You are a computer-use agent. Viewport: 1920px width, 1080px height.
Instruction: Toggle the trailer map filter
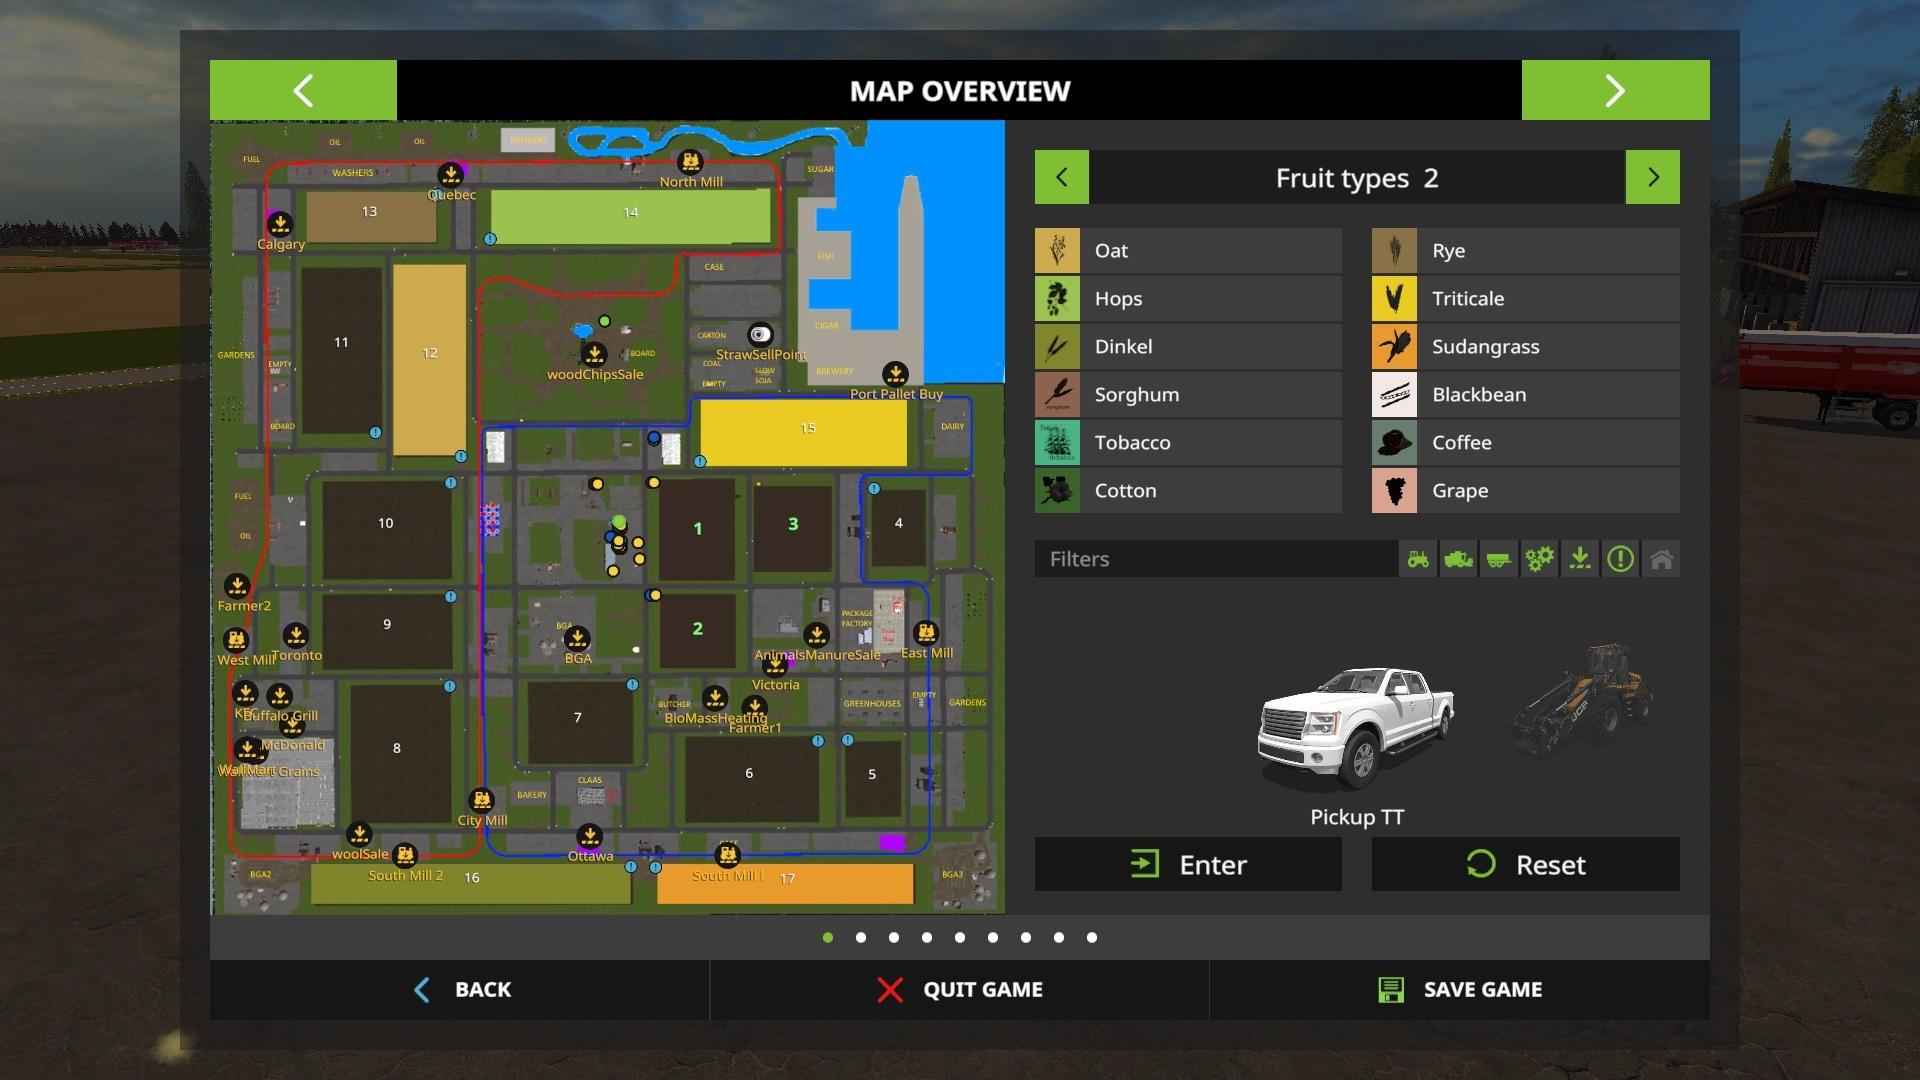(1498, 559)
